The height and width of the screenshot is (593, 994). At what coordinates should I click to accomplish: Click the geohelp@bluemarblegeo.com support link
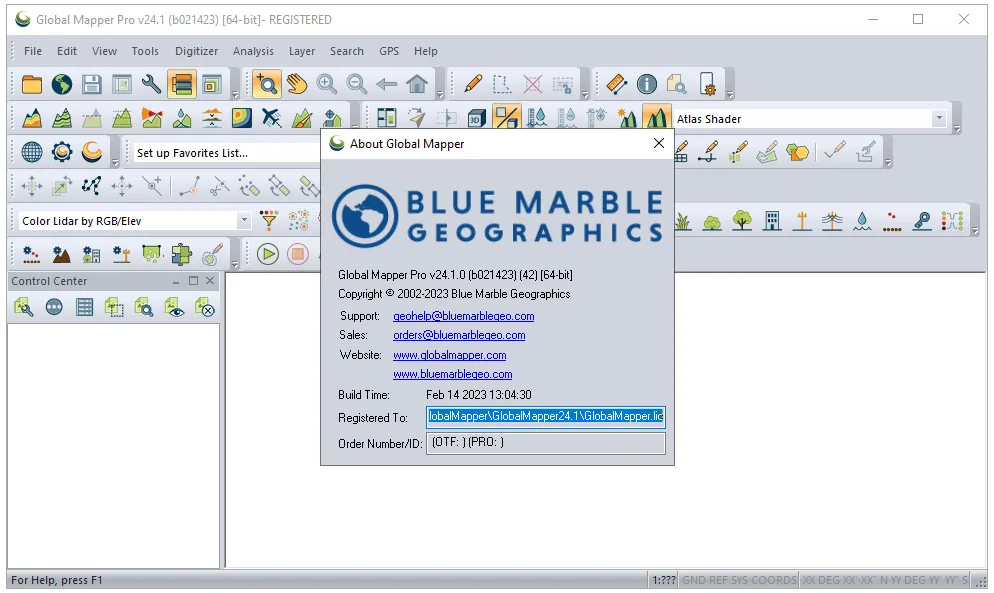(x=463, y=316)
